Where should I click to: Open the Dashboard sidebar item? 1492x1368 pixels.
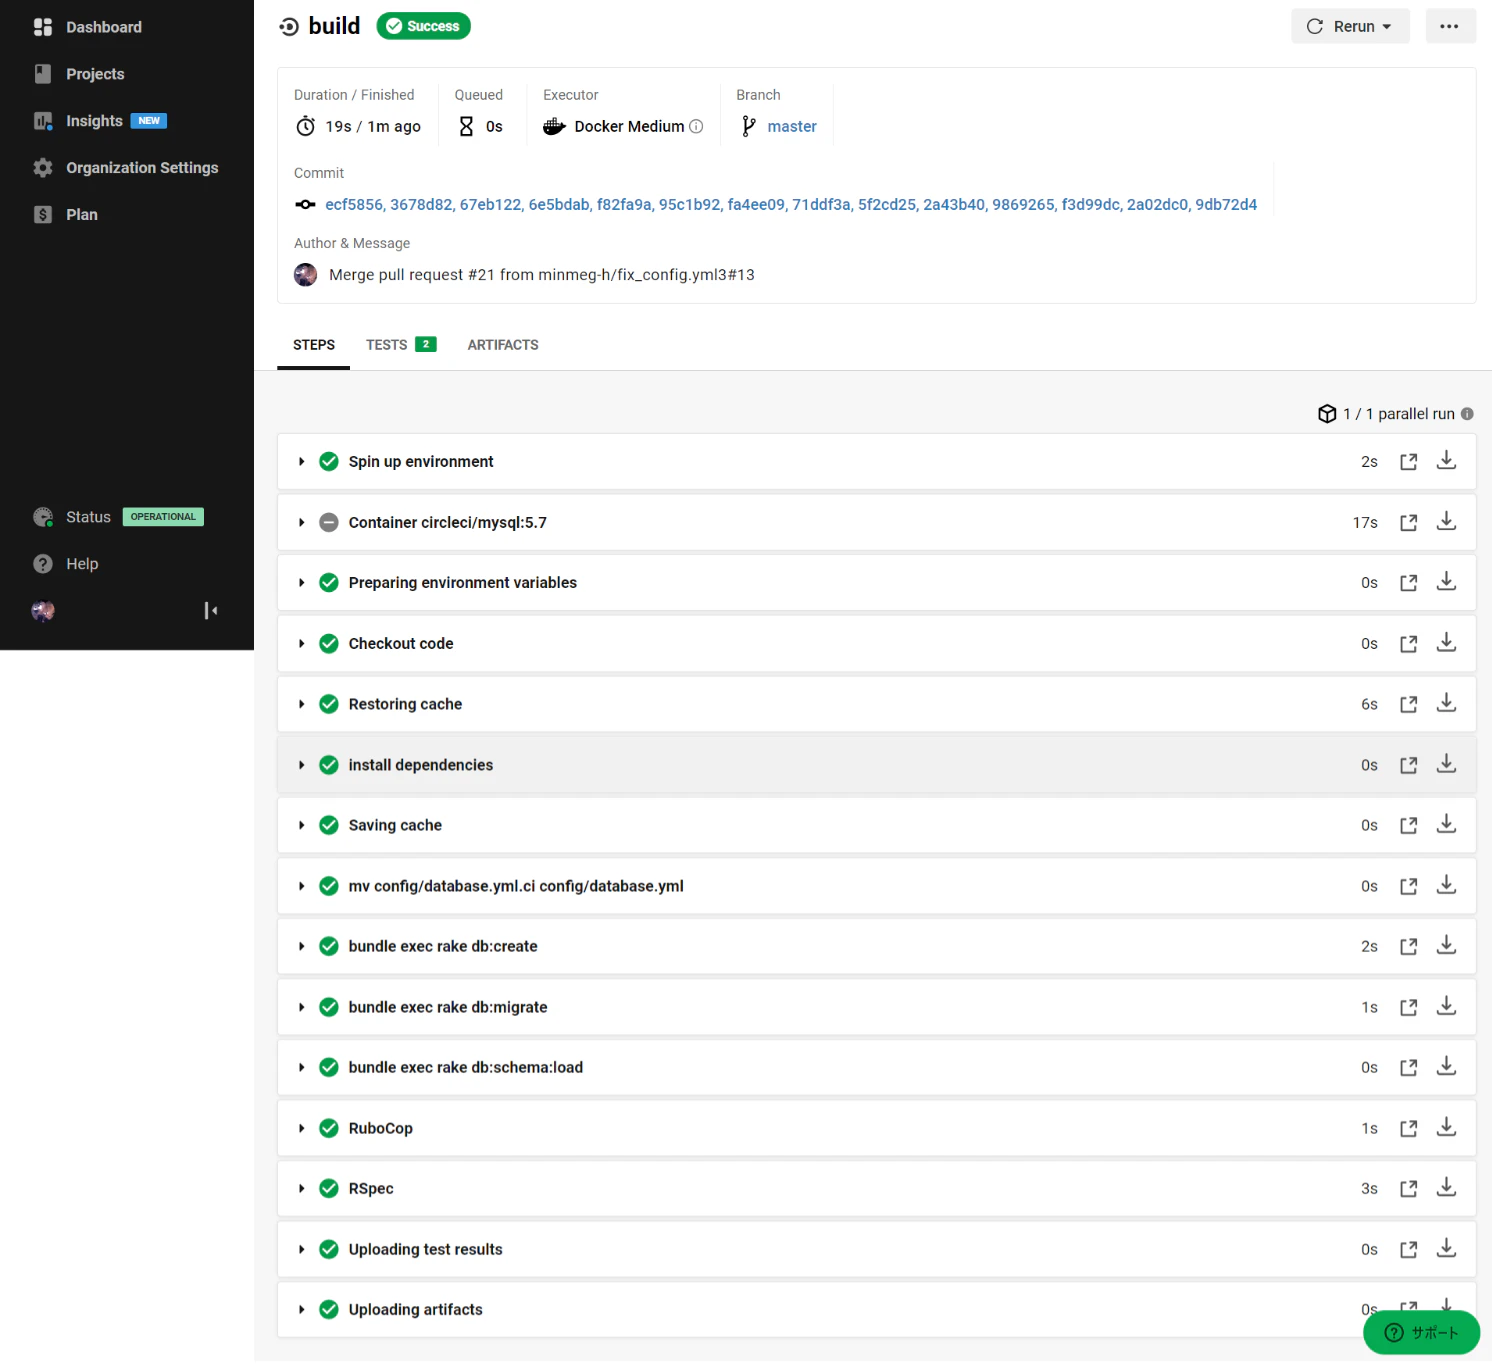pos(87,27)
